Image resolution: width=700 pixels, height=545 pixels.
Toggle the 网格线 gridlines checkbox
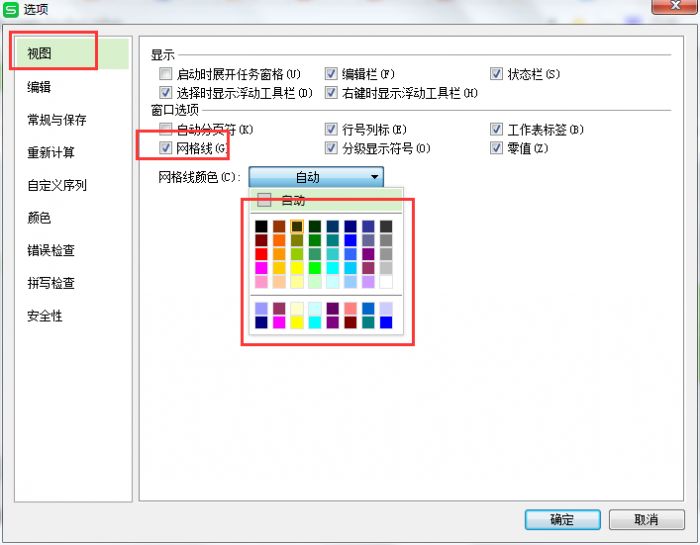(166, 148)
